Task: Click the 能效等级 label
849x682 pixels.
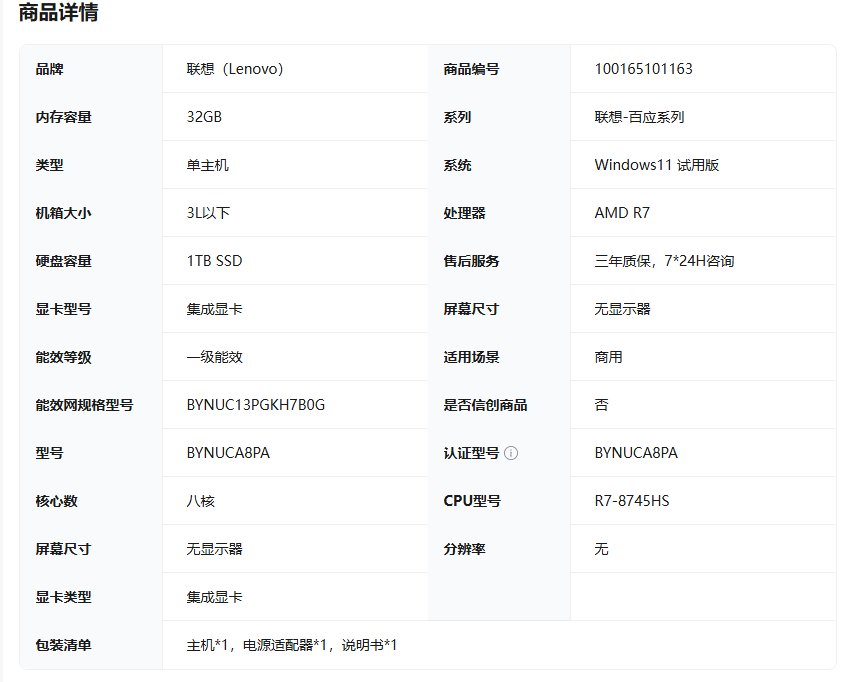Action: tap(63, 357)
